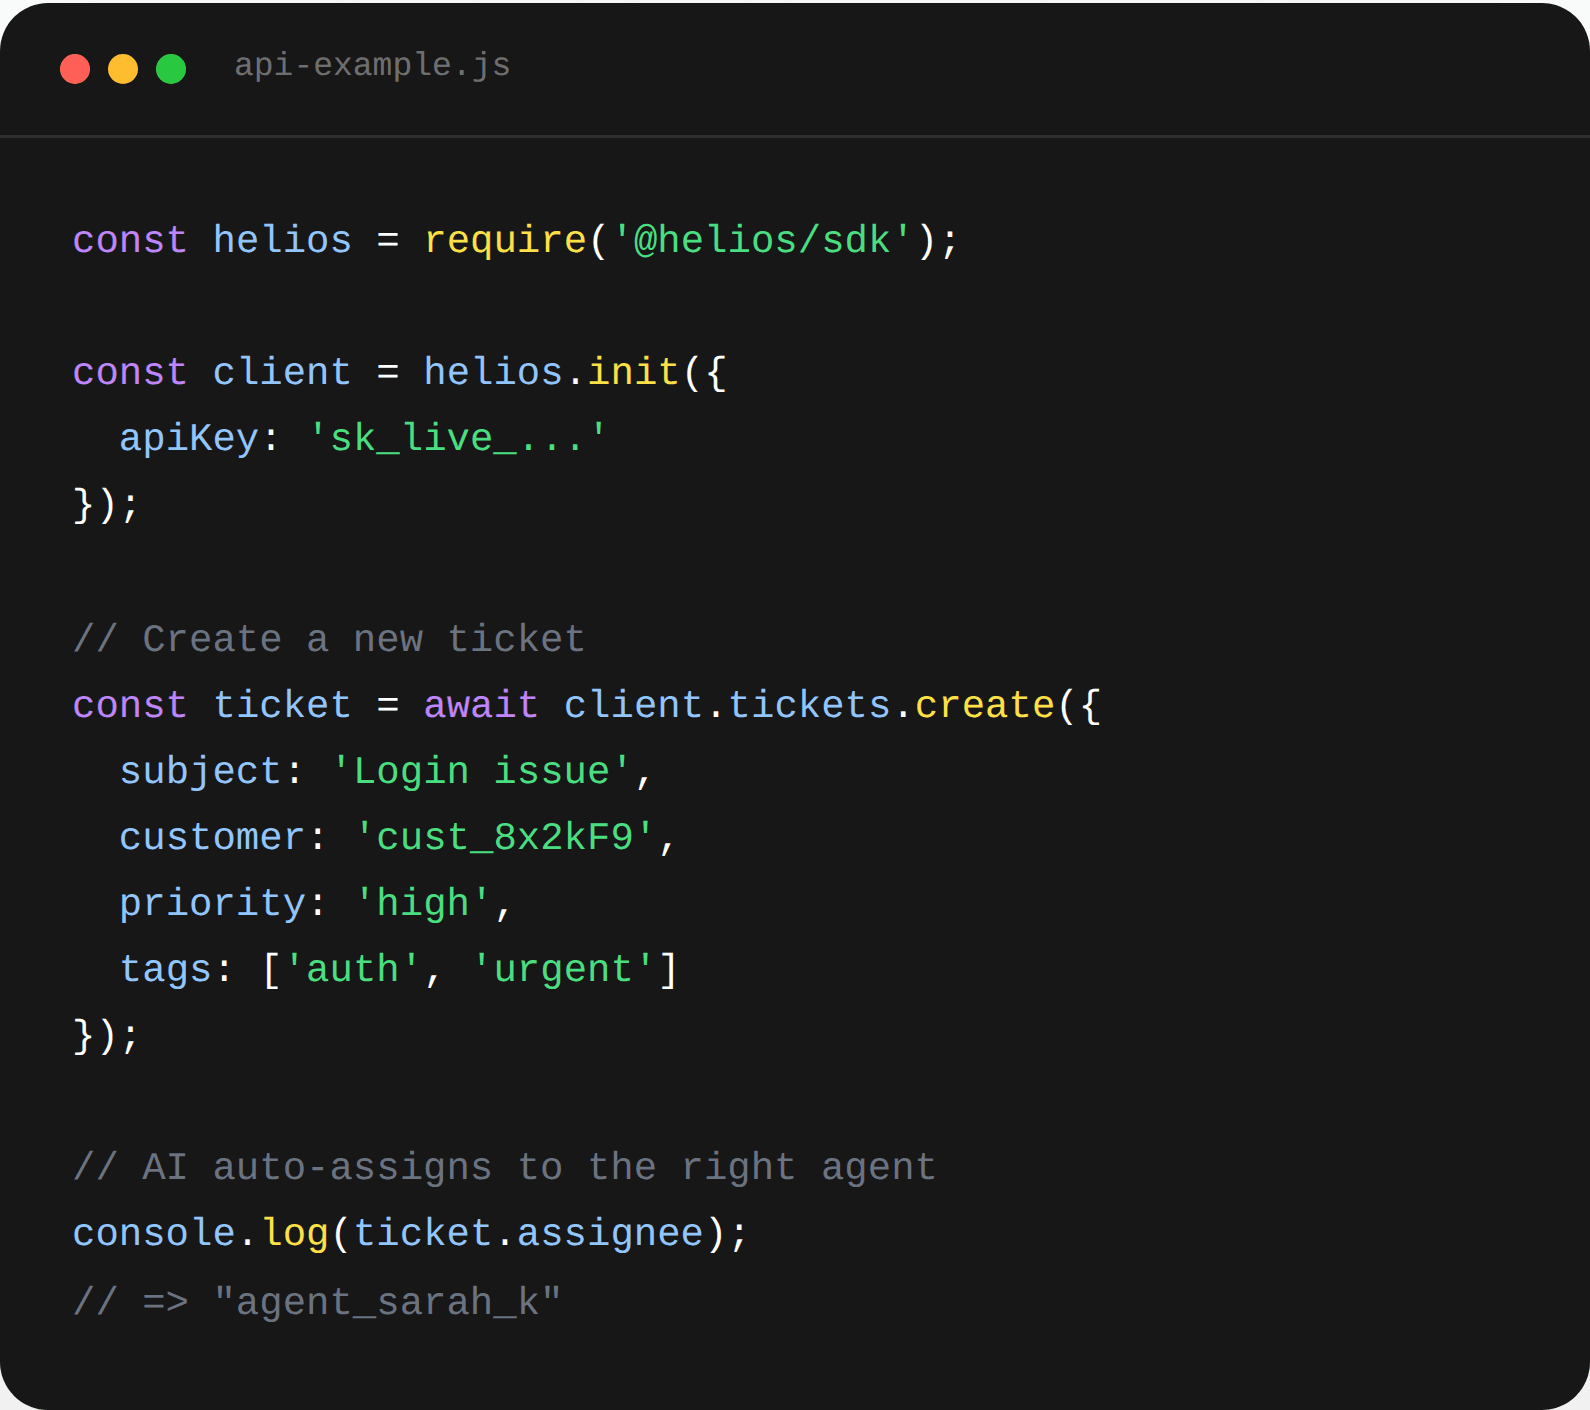Click the 'urgent' tag string
Viewport: 1590px width, 1410px height.
tap(563, 970)
